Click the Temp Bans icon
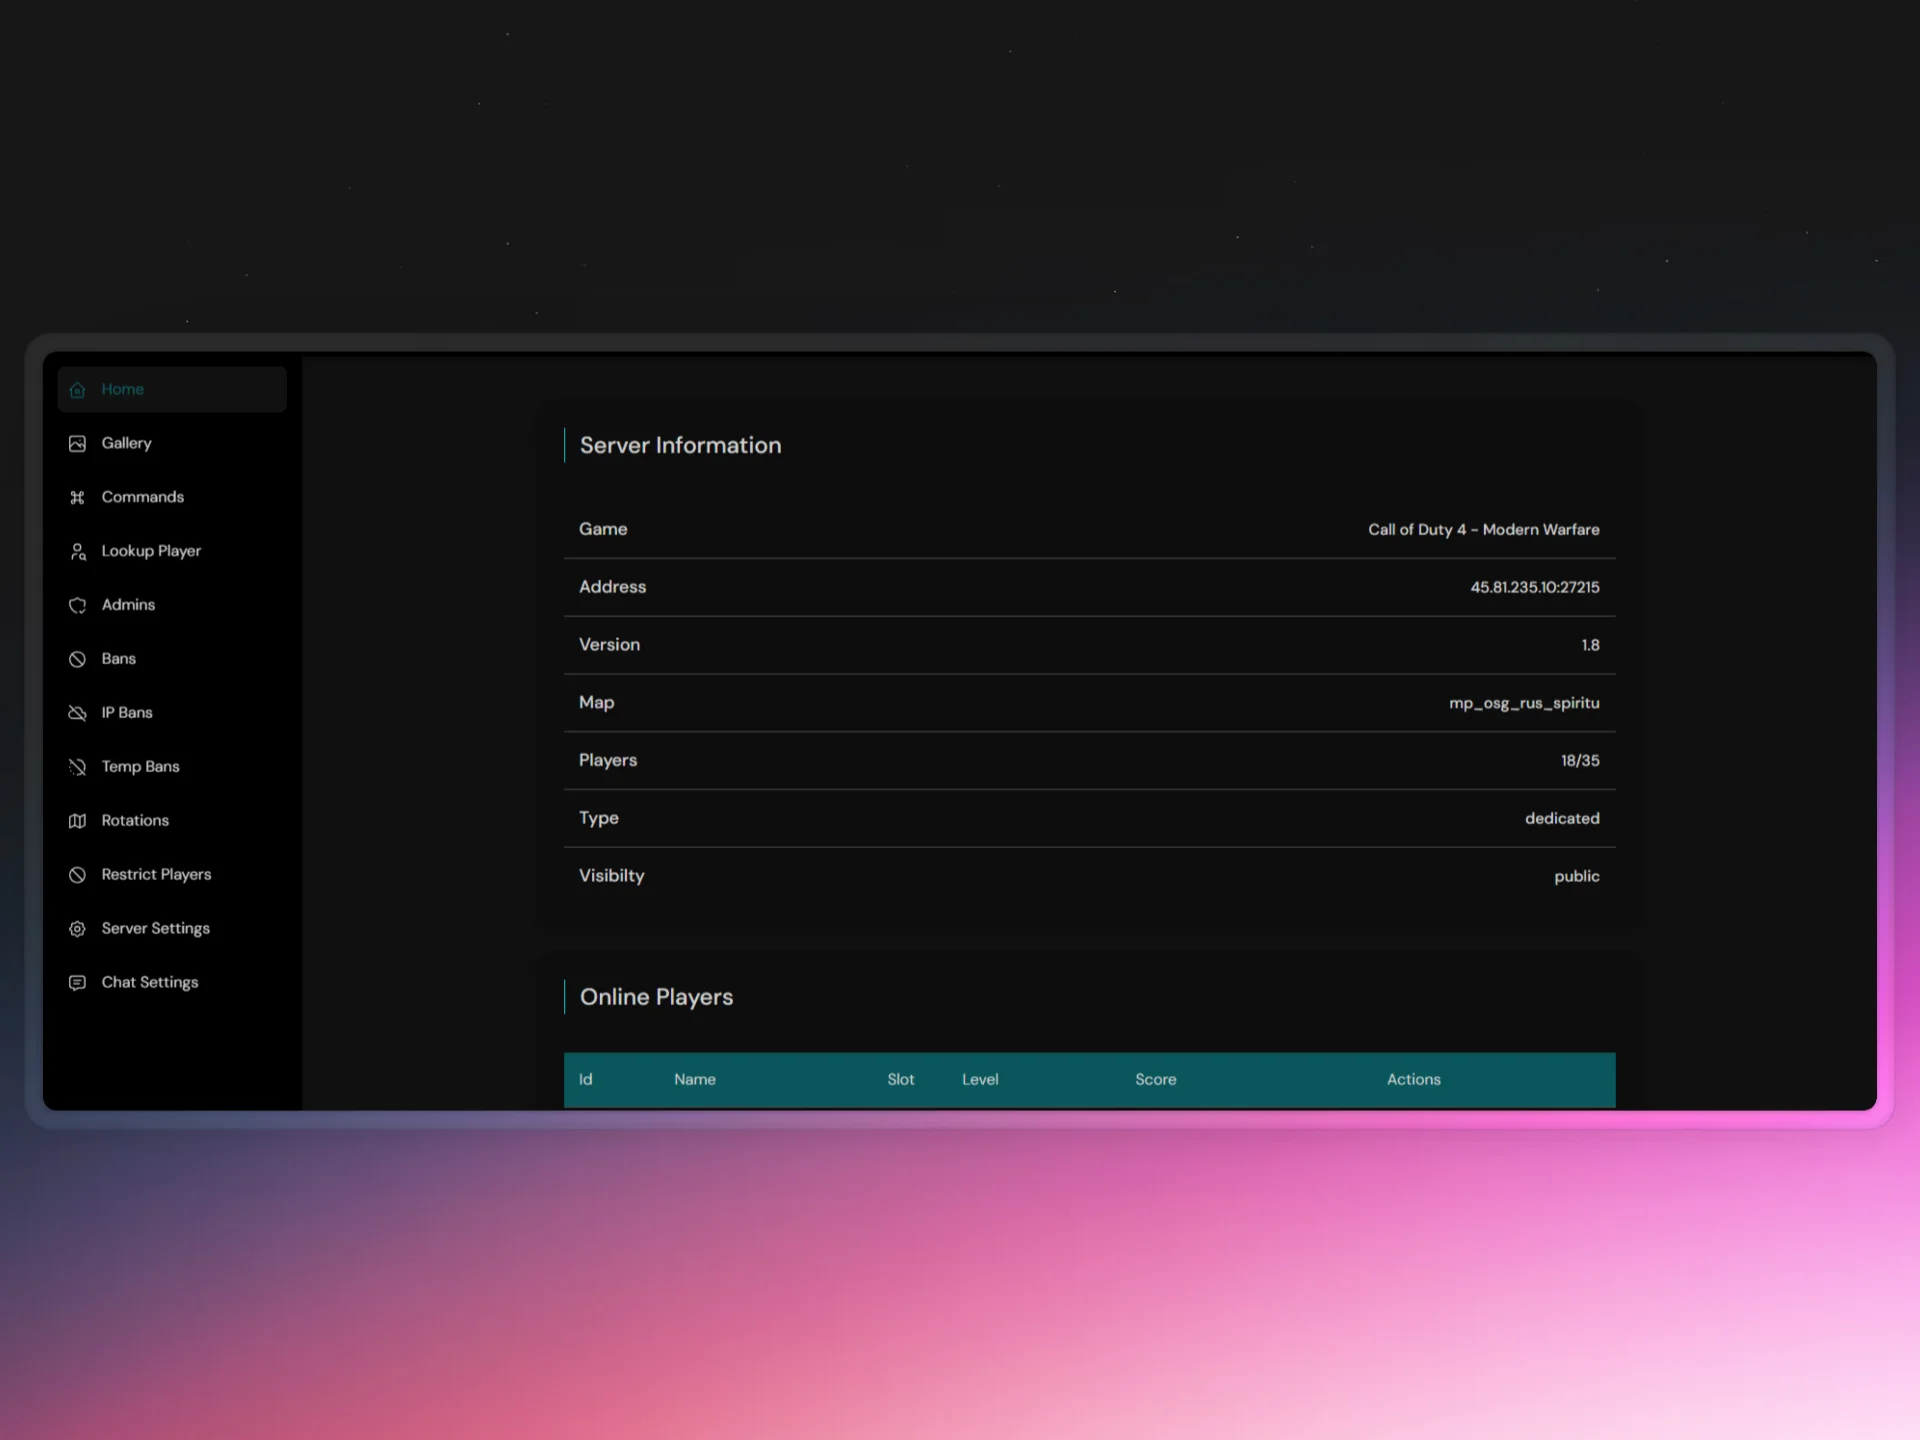The image size is (1920, 1440). click(x=78, y=767)
